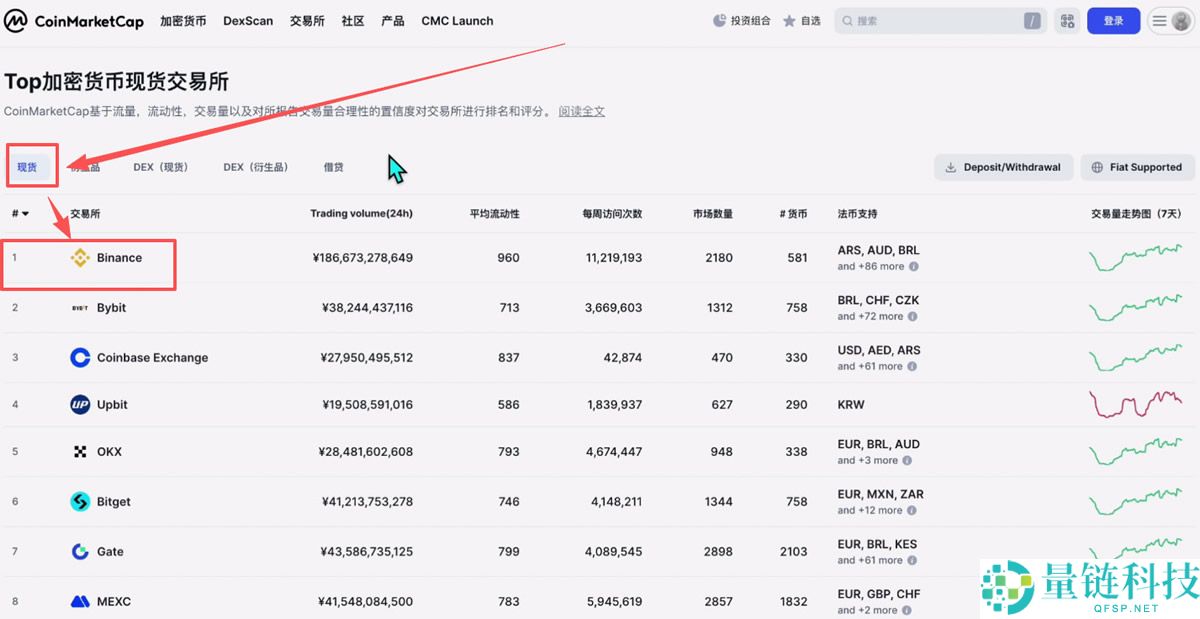Click the star icon next to 自选

(791, 20)
